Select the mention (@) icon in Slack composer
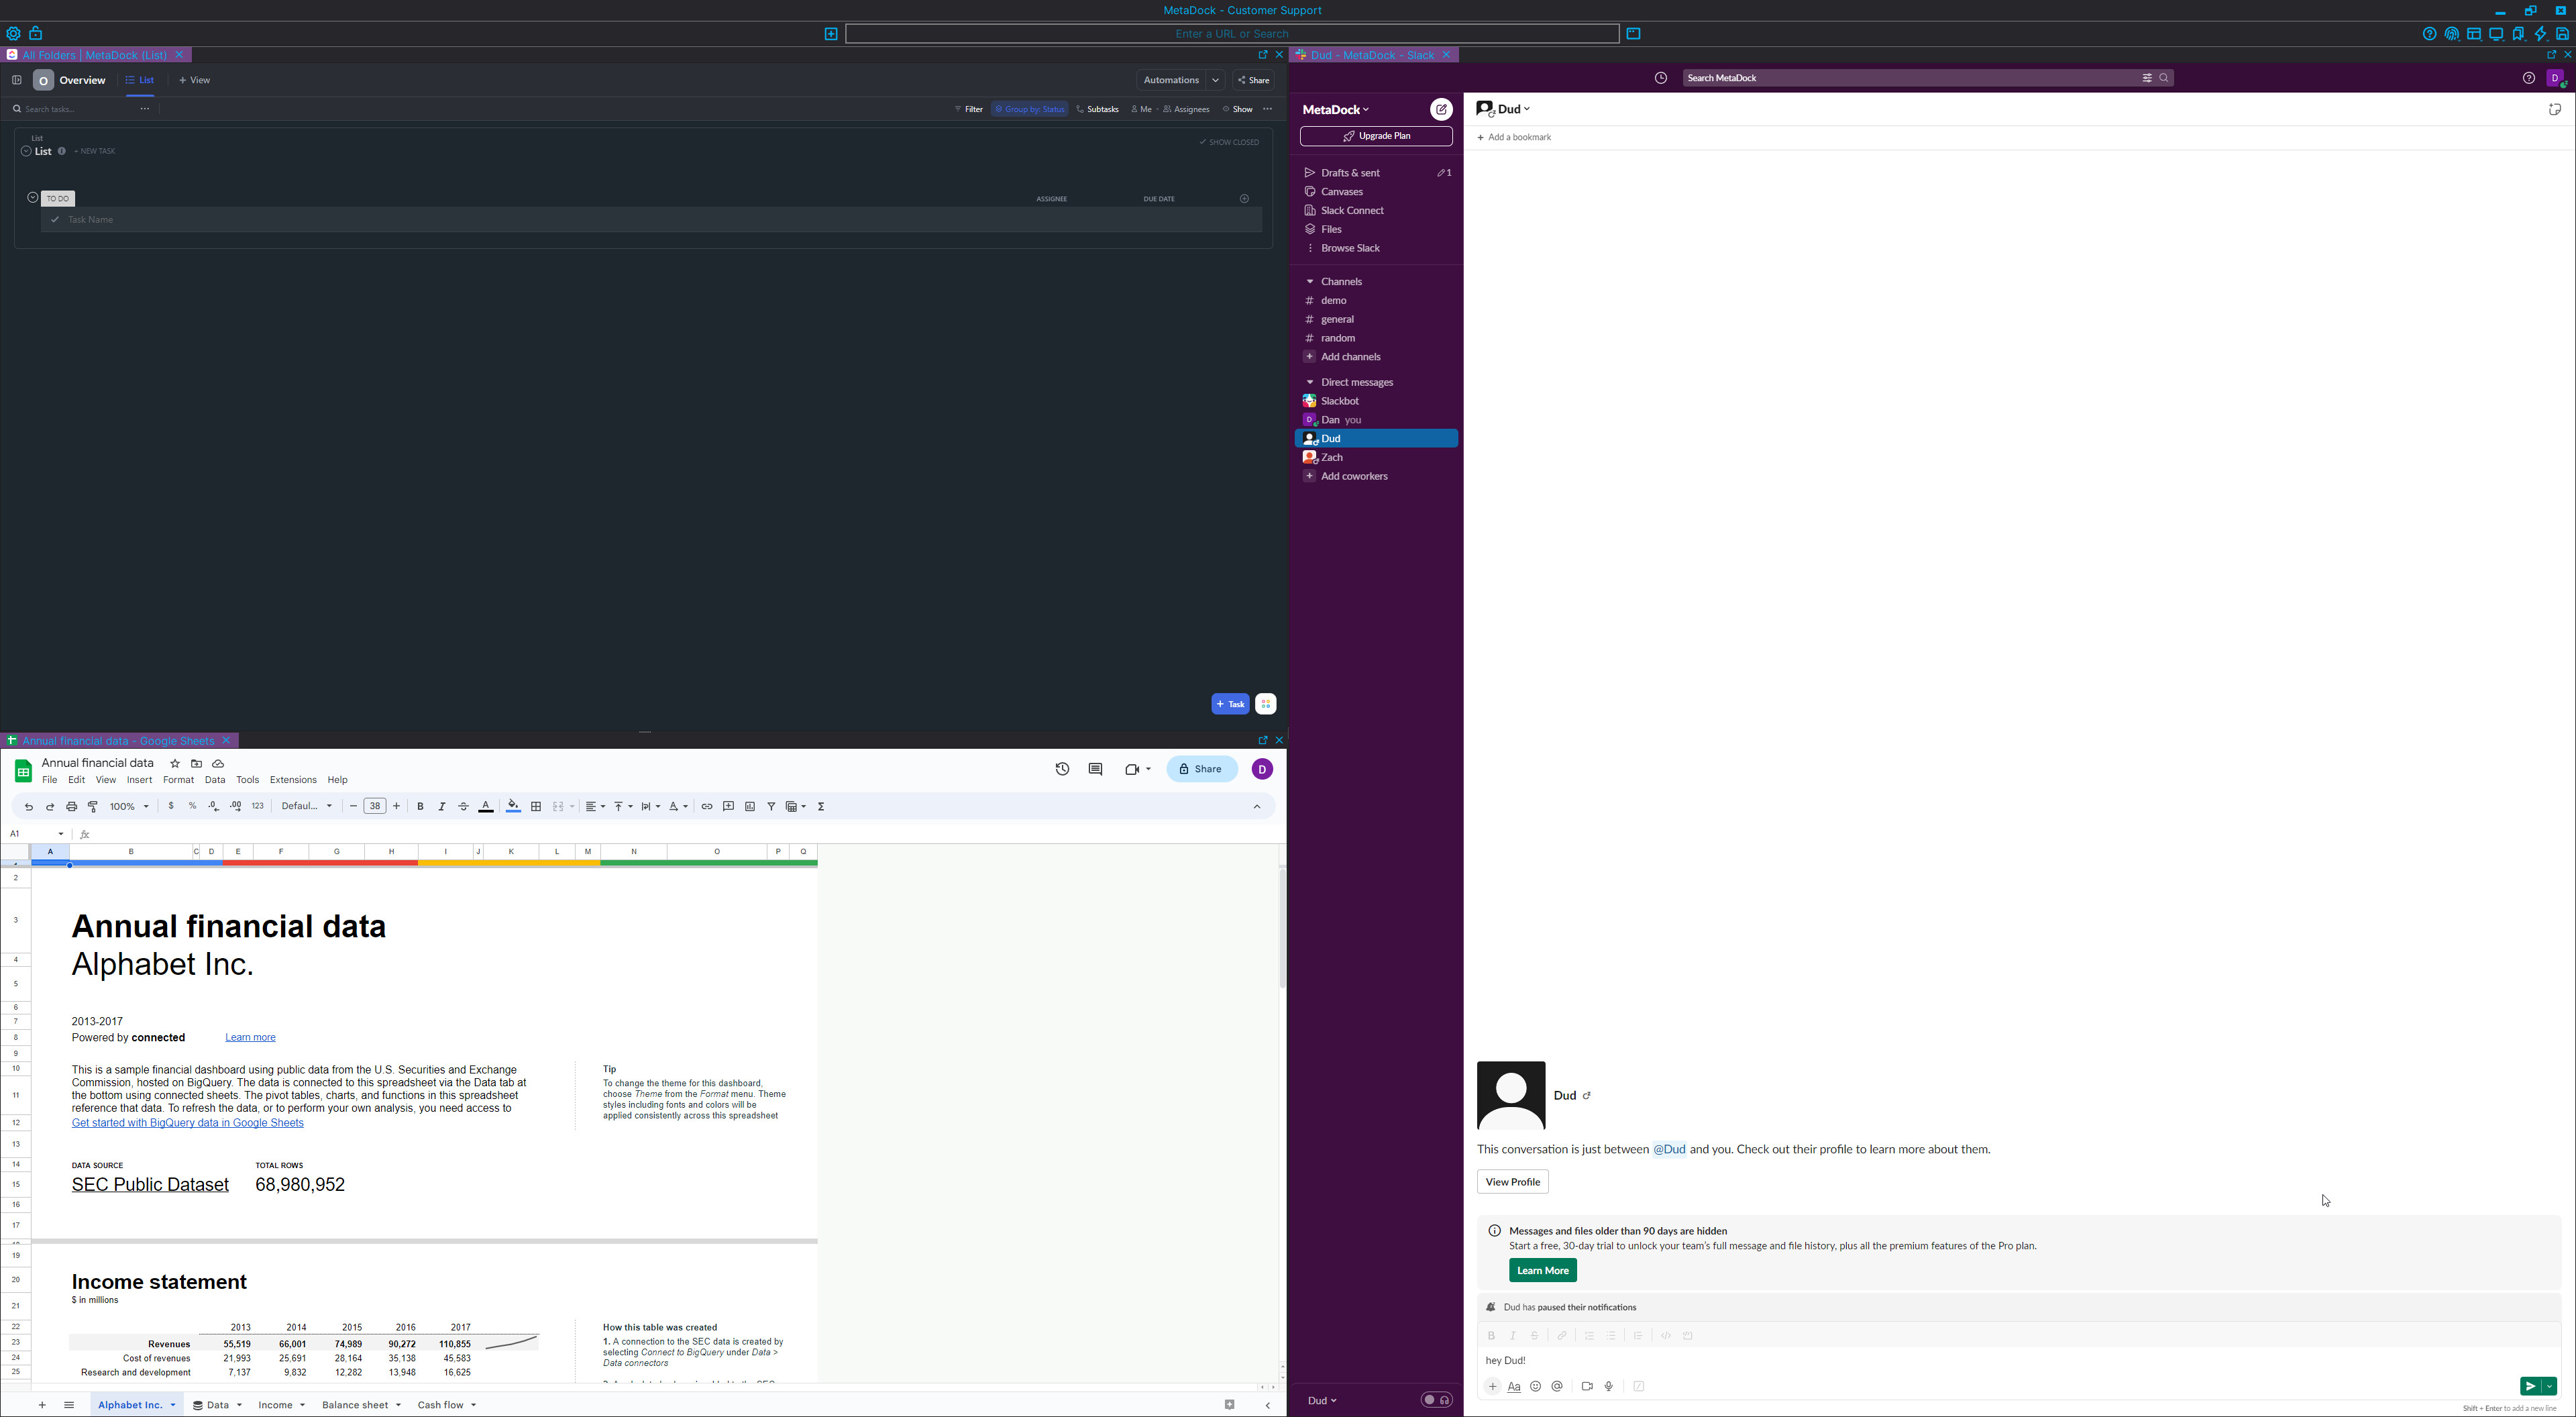 1557,1386
